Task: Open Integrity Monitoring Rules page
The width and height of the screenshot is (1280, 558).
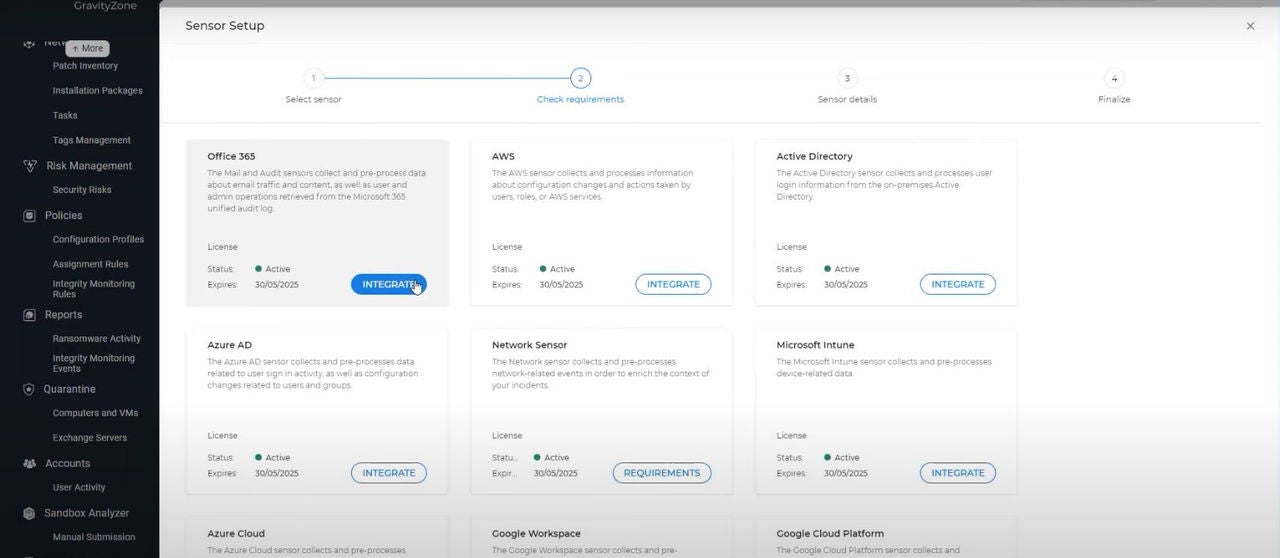Action: 93,289
